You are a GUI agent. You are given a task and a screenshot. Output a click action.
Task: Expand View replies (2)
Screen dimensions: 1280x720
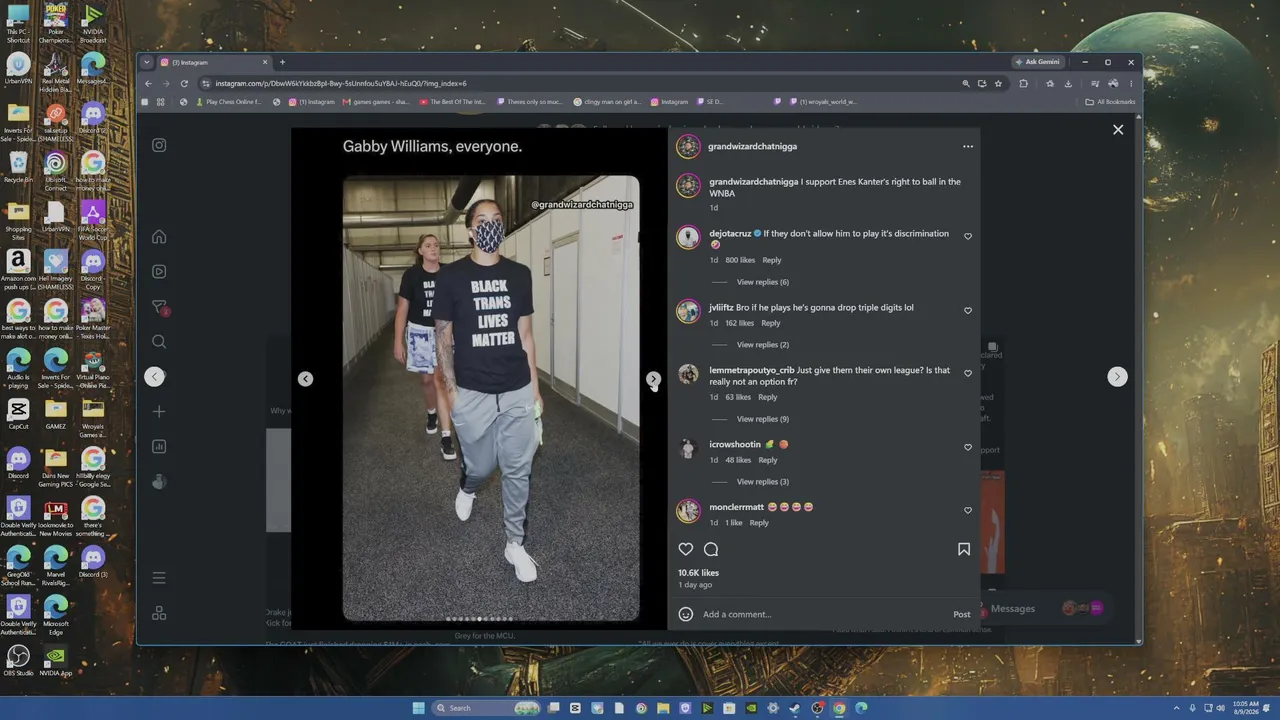coord(763,345)
